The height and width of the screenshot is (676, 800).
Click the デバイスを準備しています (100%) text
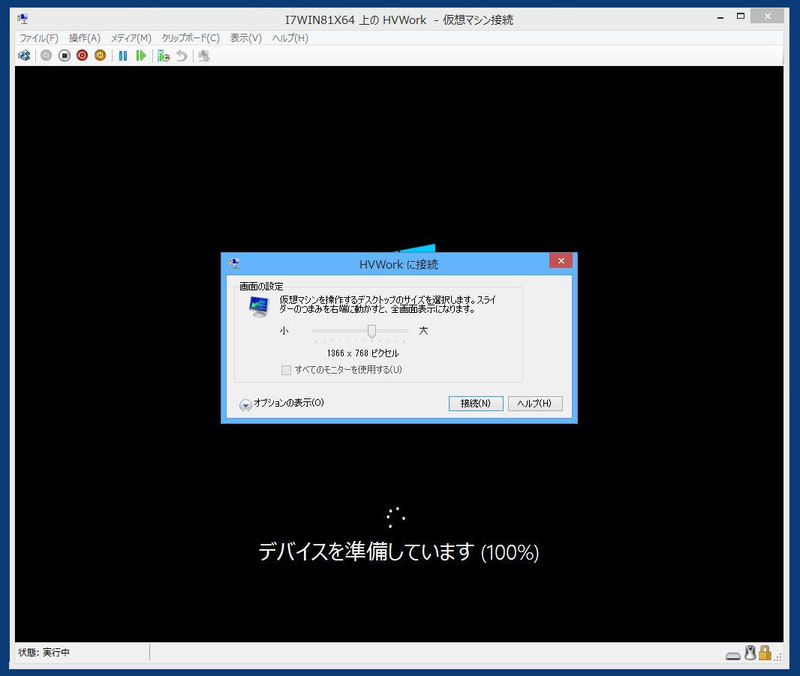[x=398, y=552]
